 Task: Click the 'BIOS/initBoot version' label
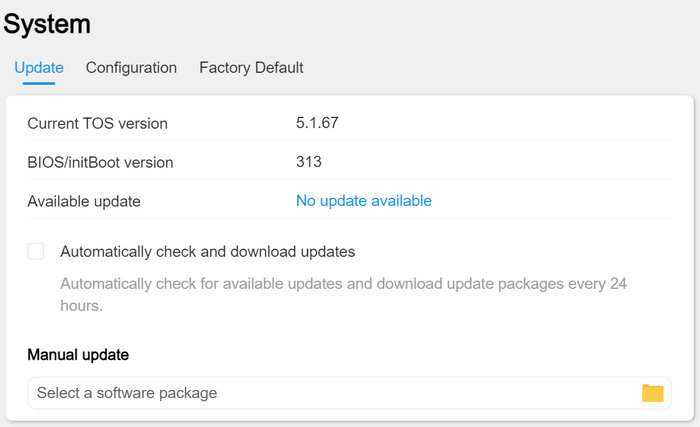(100, 162)
